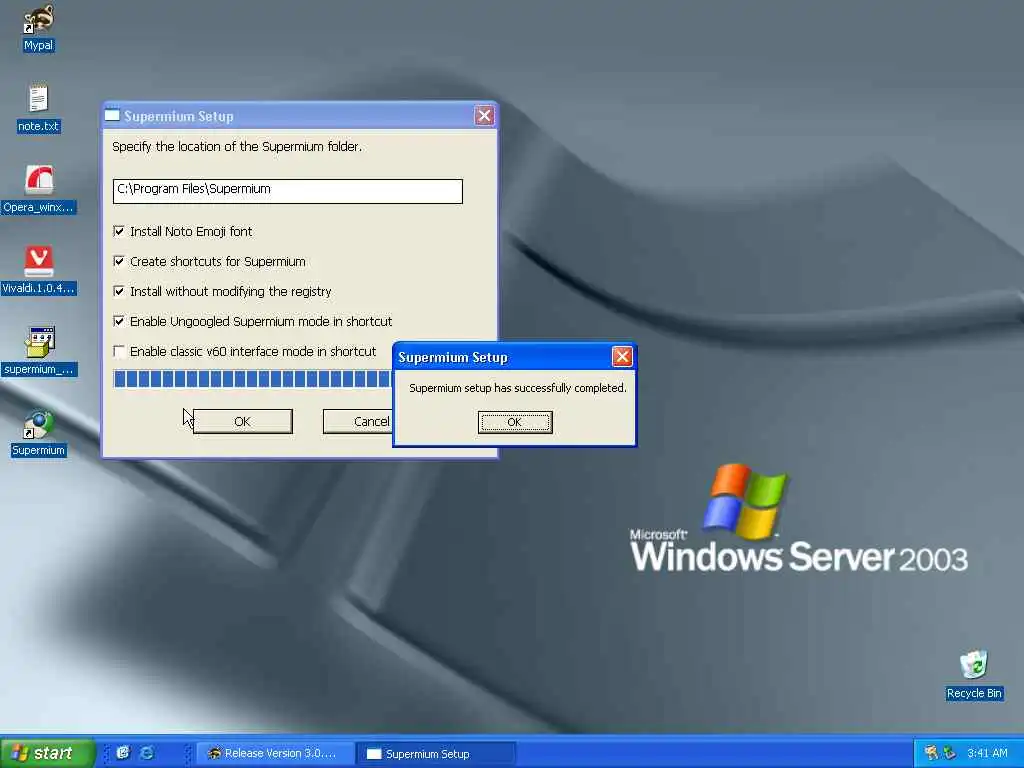Click the 'Supermium setup has successfully completed.' text
The image size is (1024, 768).
517,388
